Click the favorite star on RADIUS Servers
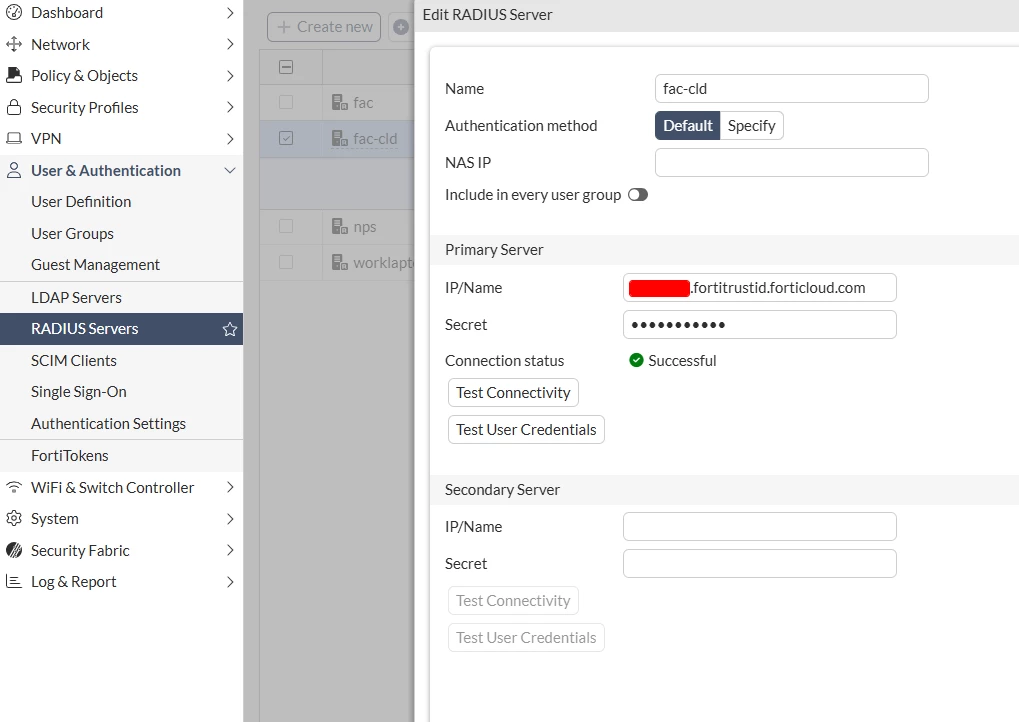The height and width of the screenshot is (722, 1019). point(229,329)
